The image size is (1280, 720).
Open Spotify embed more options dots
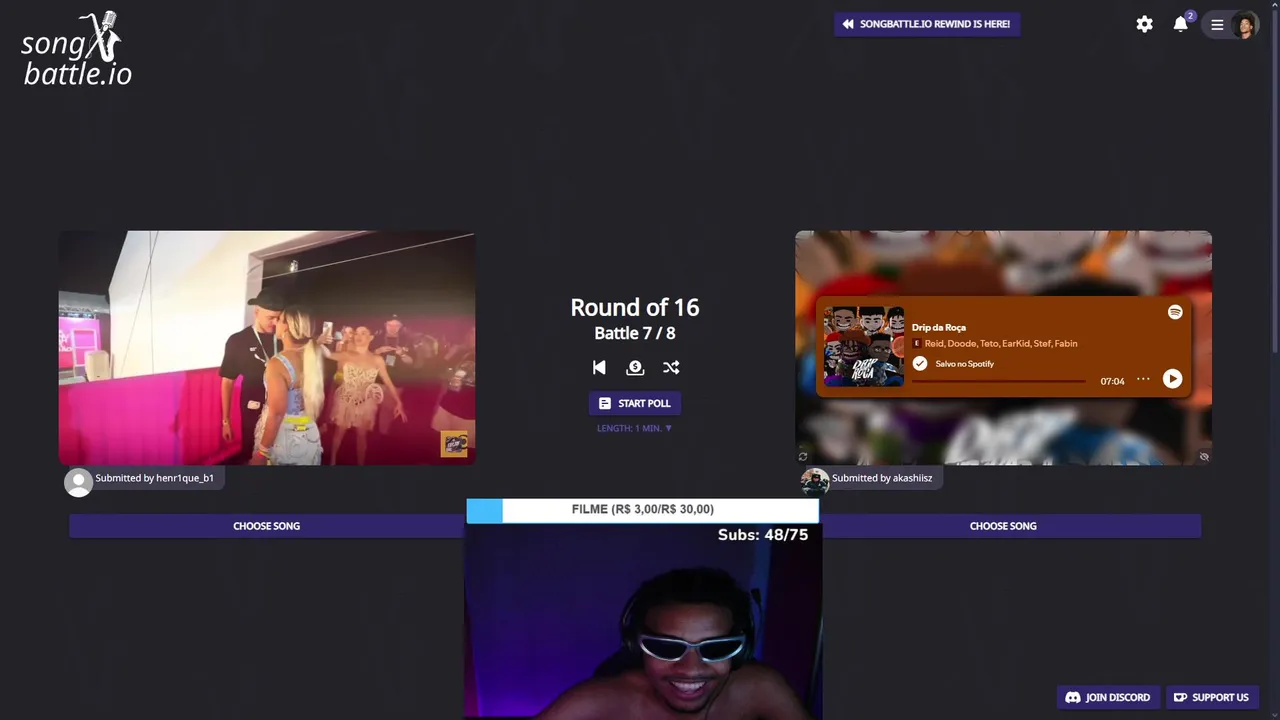1143,379
